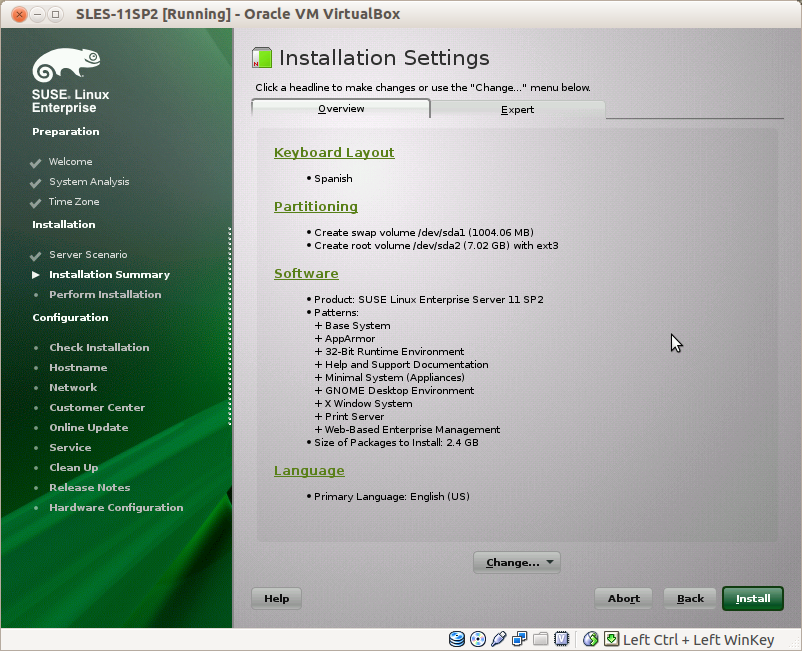Click the Installation Settings header icon
This screenshot has width=802, height=651.
pos(262,58)
